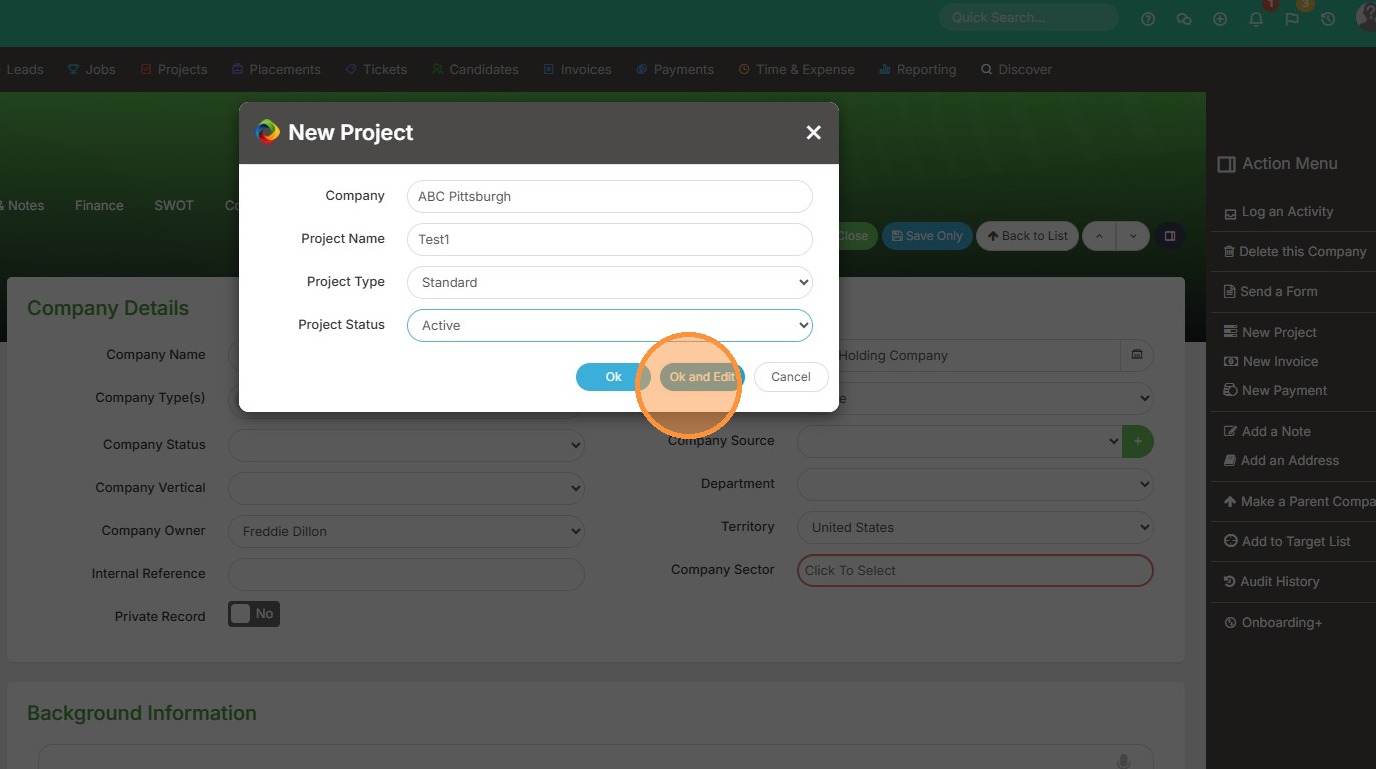Screen dimensions: 1376x769
Task: Open the Projects menu
Action: coord(174,69)
